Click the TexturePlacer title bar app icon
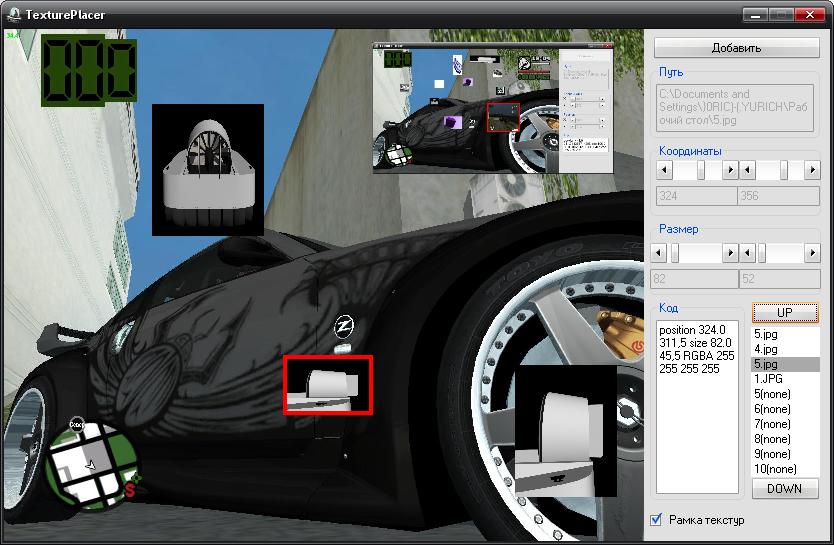 click(13, 14)
